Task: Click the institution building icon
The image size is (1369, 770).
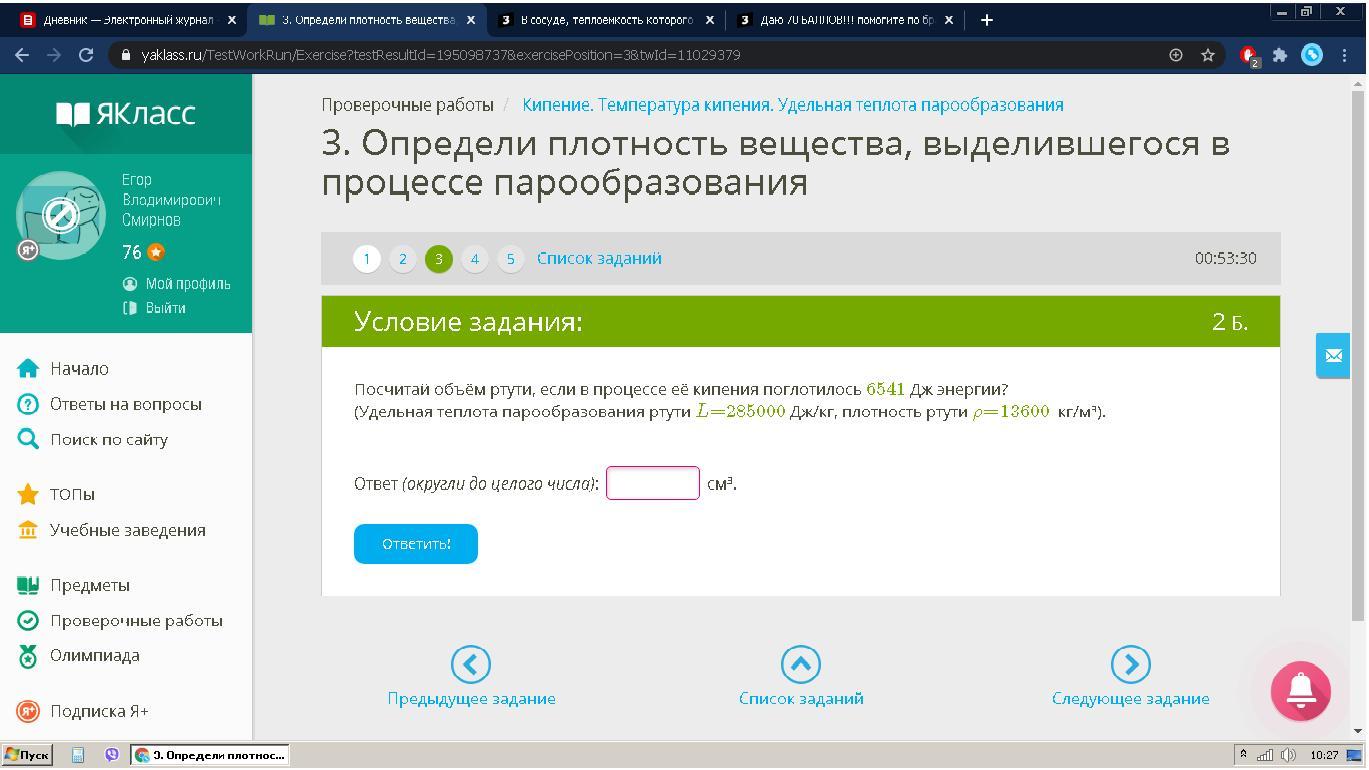Action: coord(28,530)
